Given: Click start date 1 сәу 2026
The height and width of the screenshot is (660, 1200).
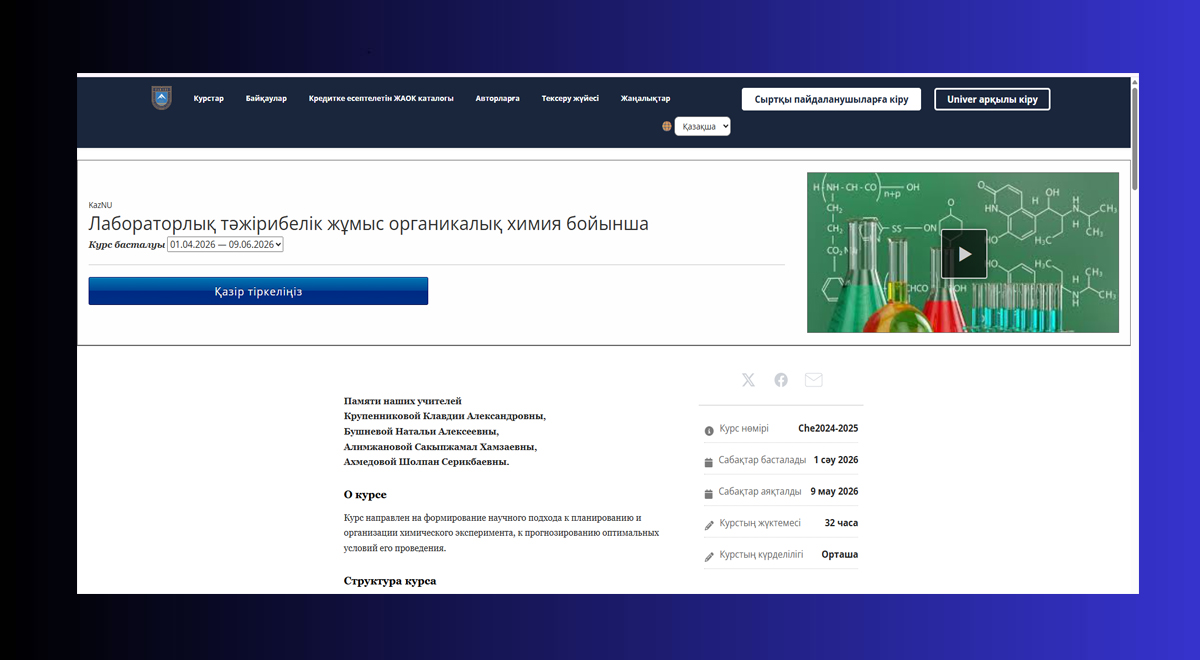Looking at the screenshot, I should pyautogui.click(x=836, y=460).
